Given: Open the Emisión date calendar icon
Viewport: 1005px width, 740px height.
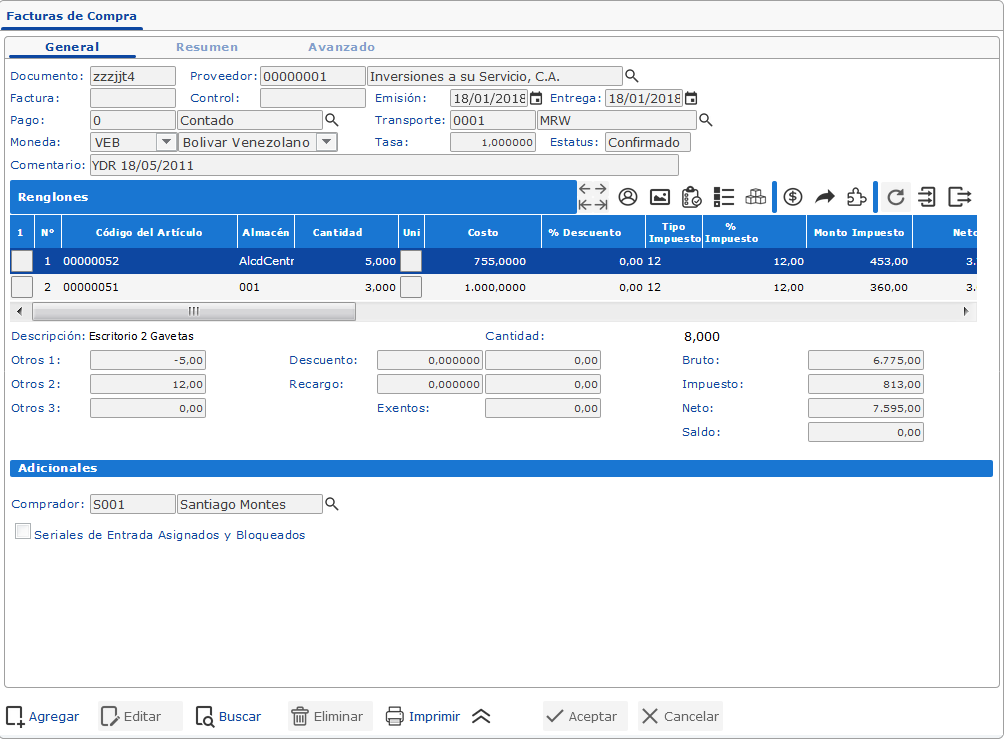Looking at the screenshot, I should coord(536,98).
